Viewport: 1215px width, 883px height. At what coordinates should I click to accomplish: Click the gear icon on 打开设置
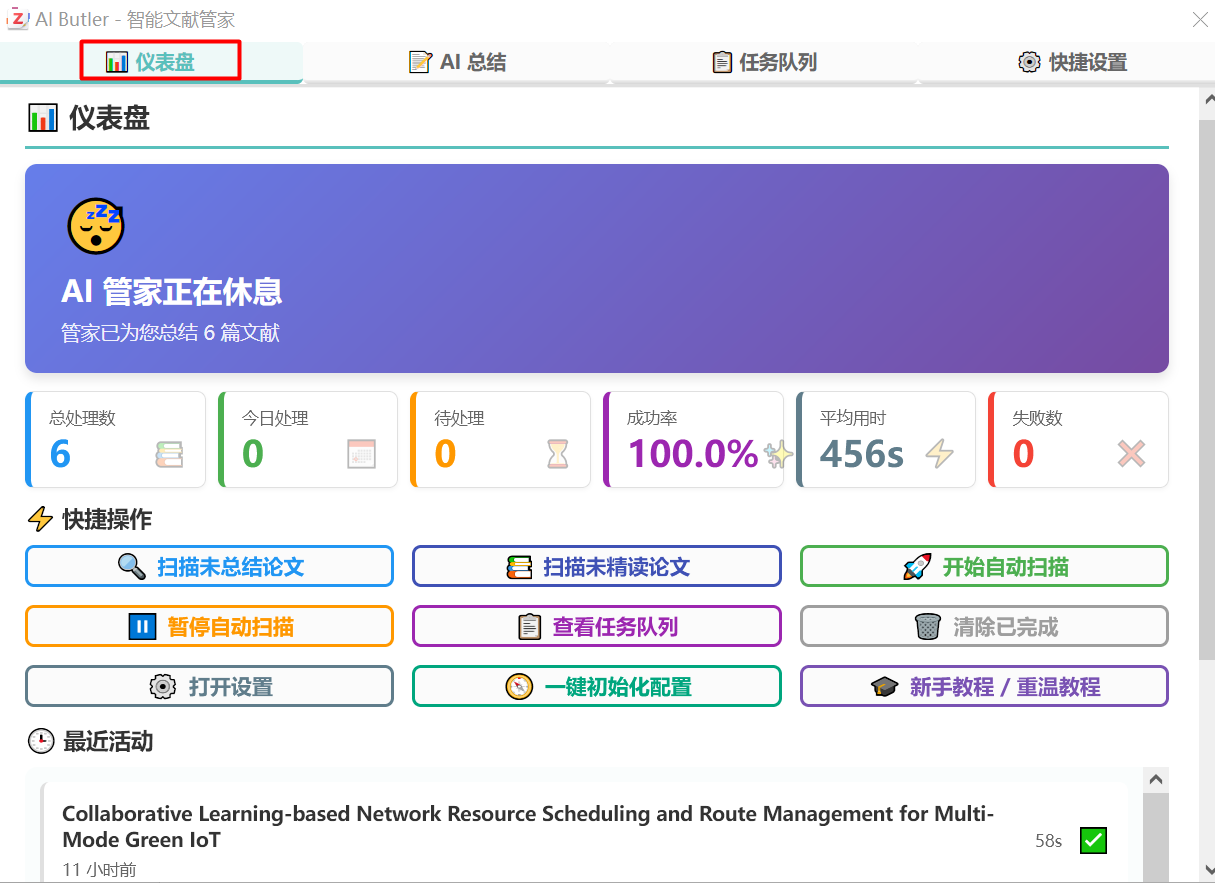click(x=162, y=687)
